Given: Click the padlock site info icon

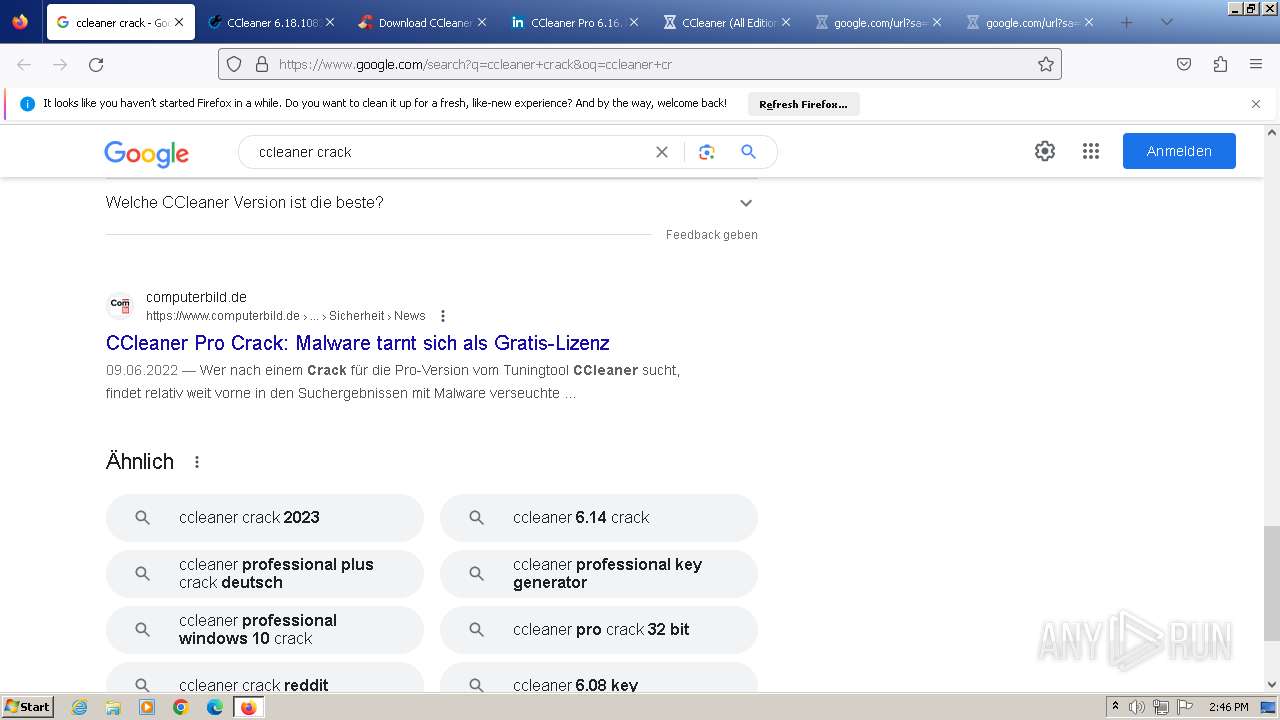Looking at the screenshot, I should pos(262,64).
